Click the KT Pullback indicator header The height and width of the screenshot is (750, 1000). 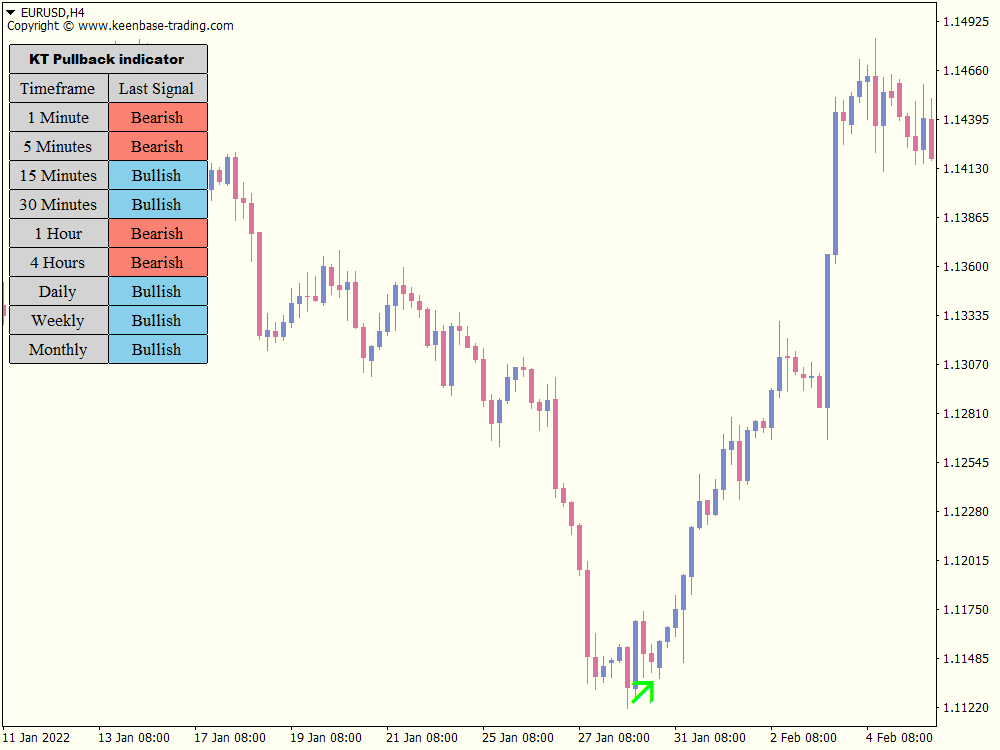tap(107, 59)
